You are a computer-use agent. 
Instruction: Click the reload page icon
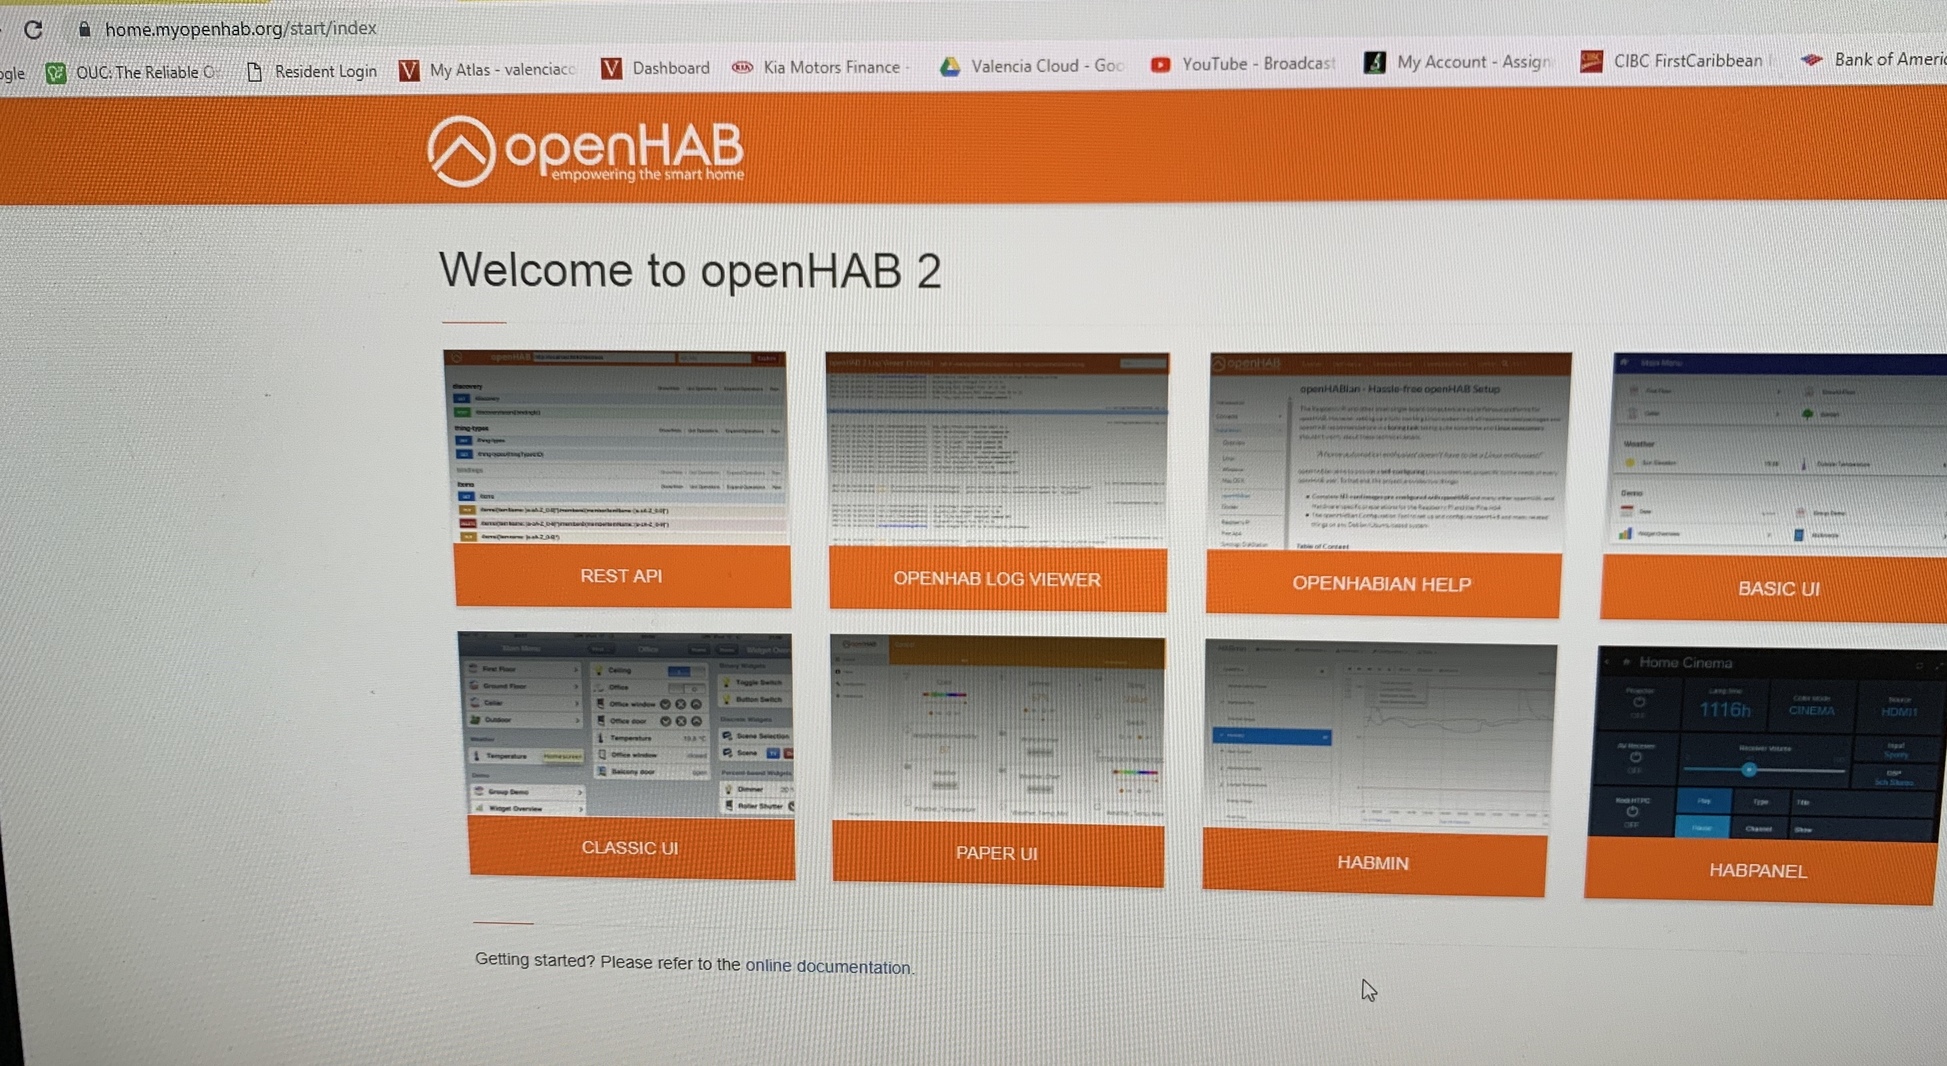(34, 30)
